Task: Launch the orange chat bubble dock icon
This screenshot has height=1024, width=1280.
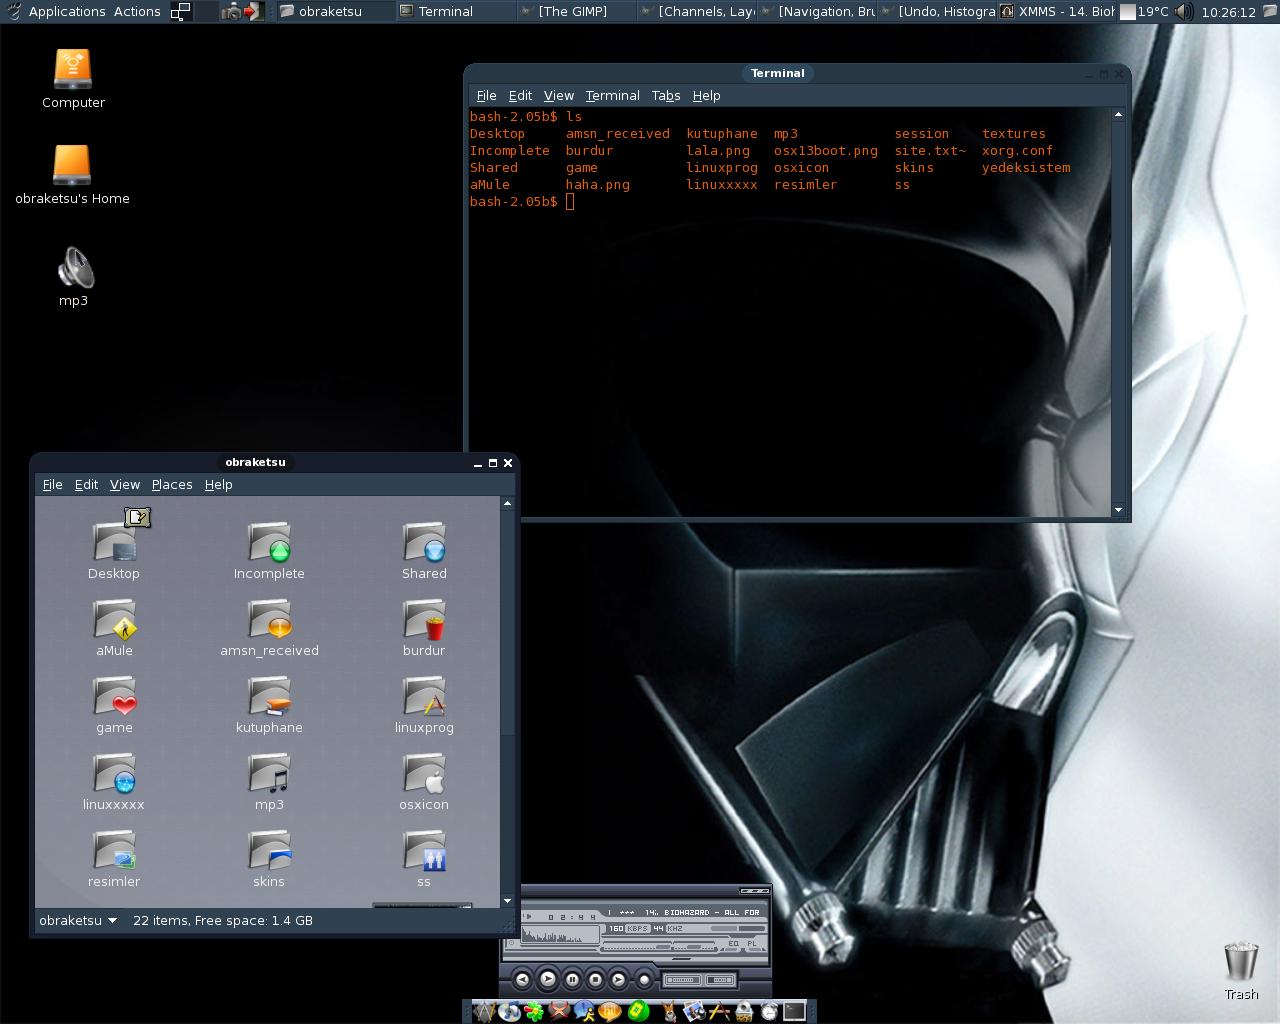Action: (610, 1011)
